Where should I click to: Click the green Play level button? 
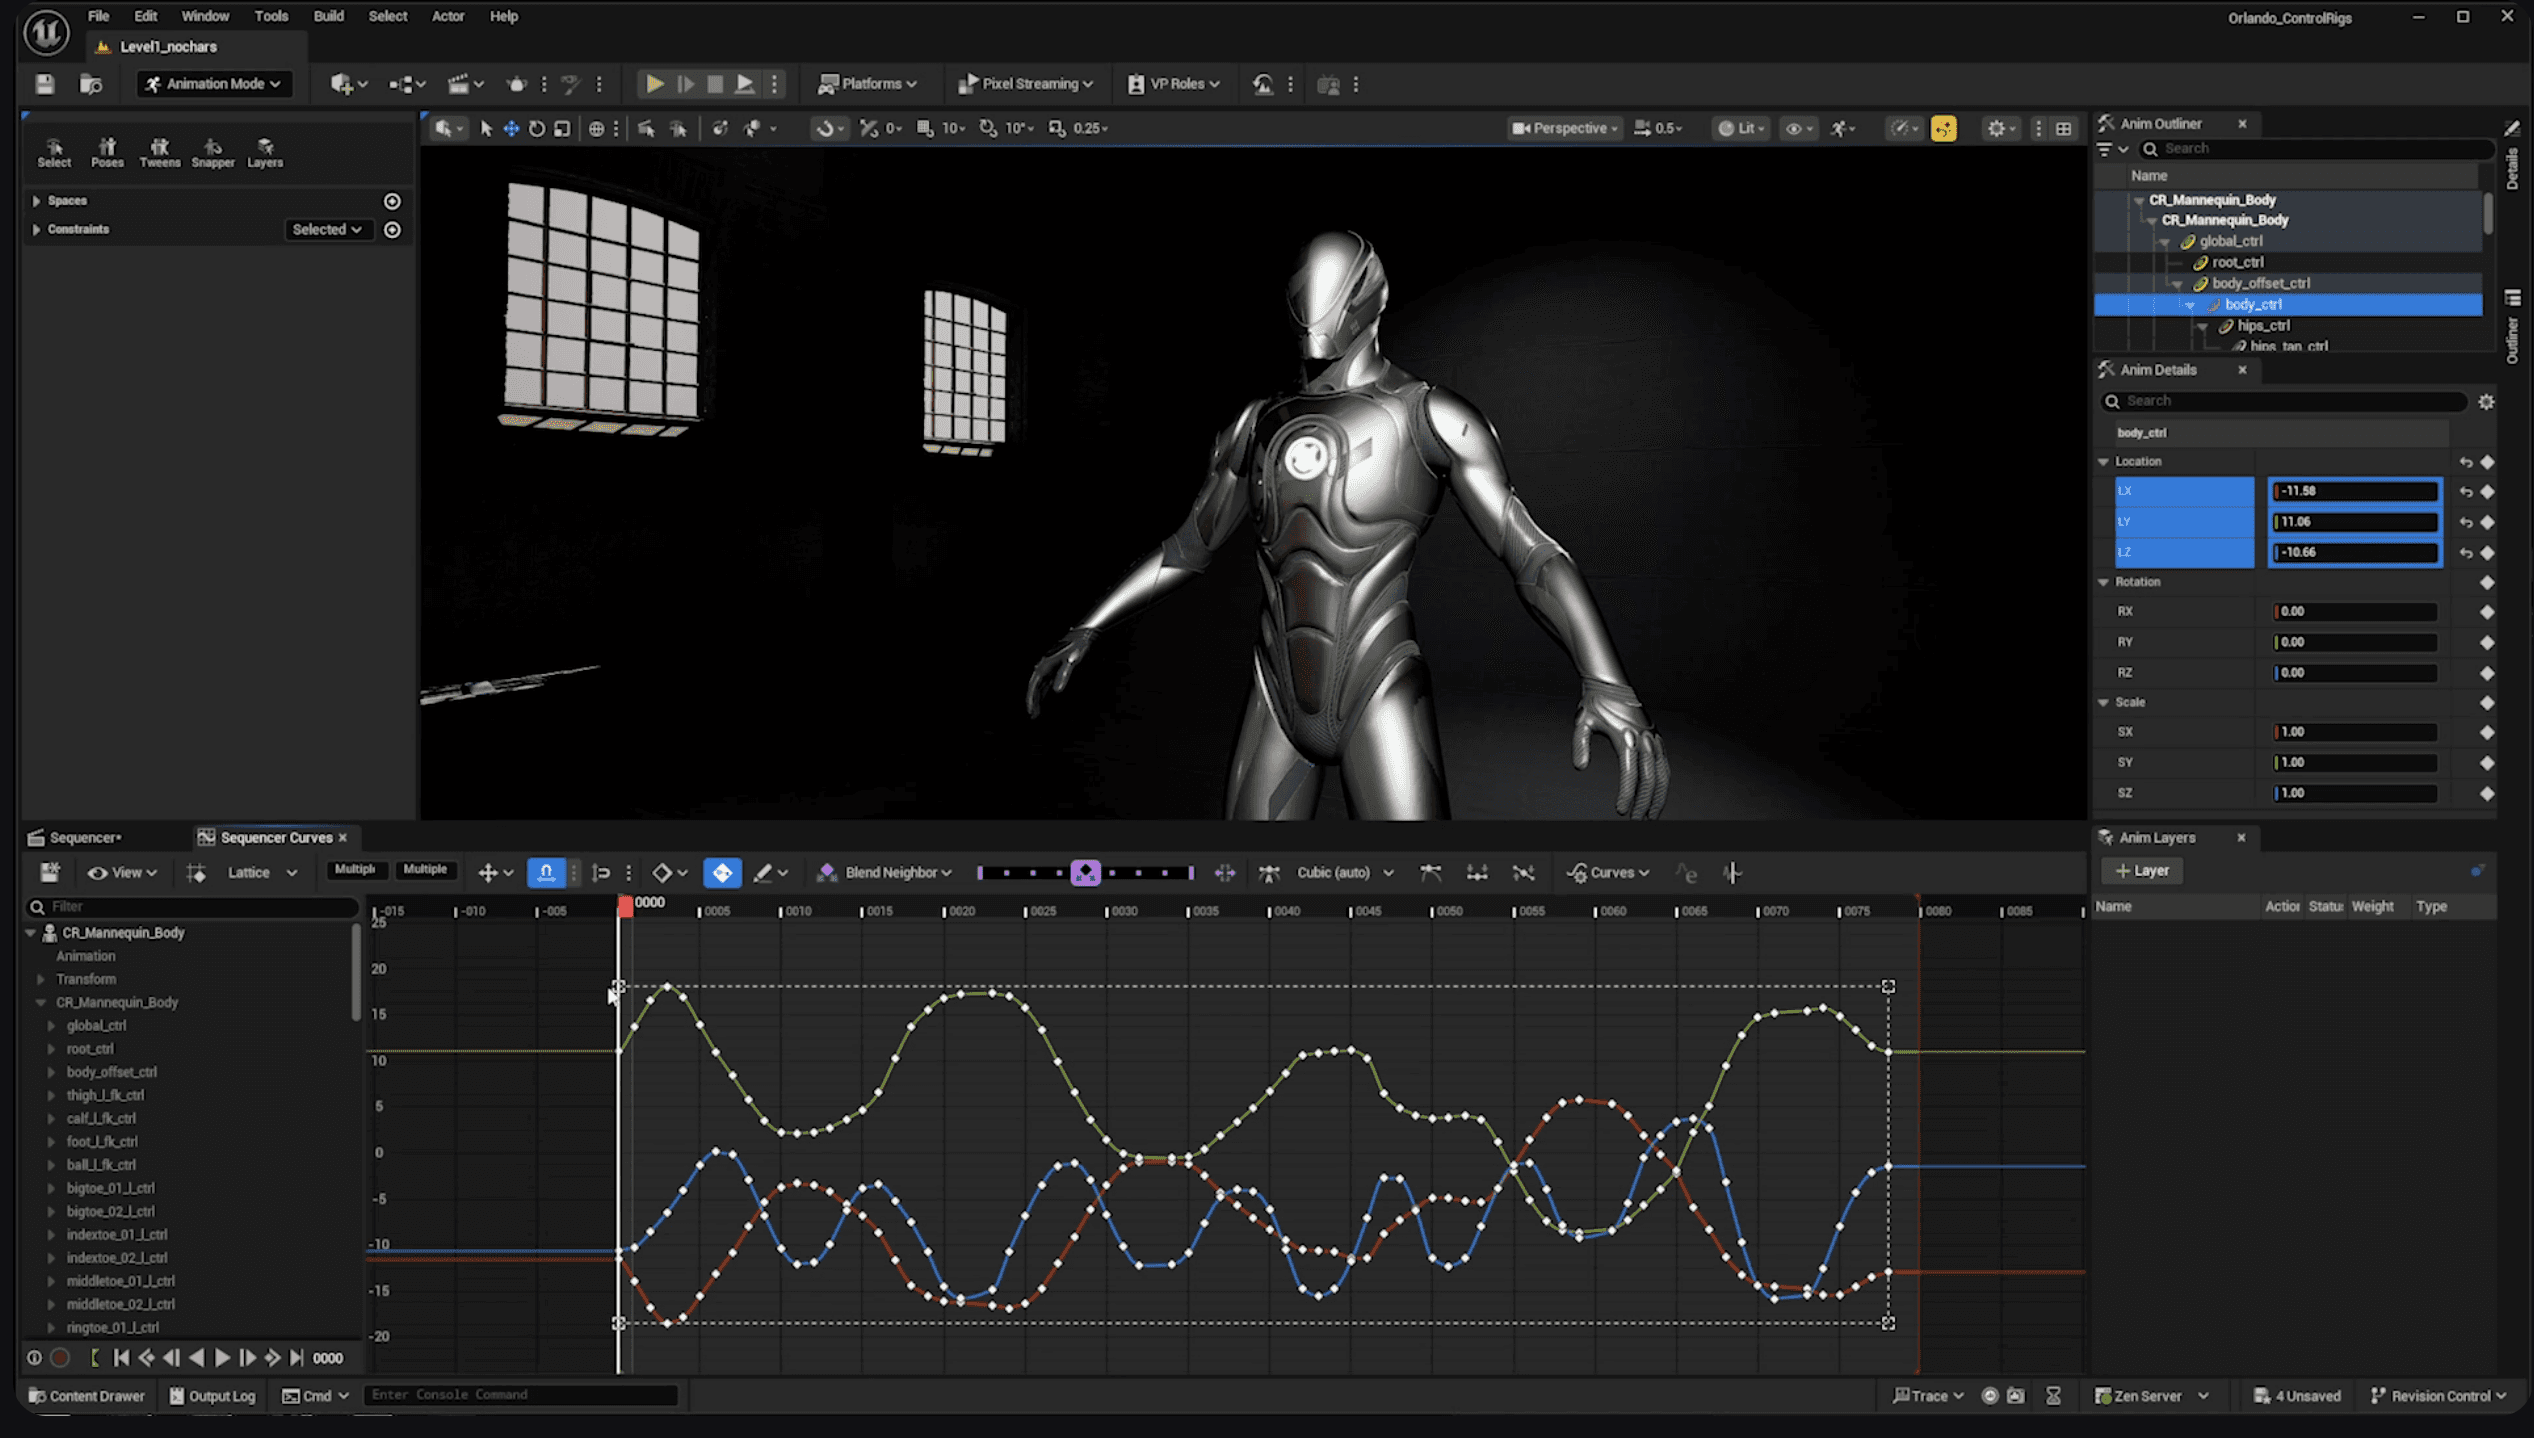[654, 84]
